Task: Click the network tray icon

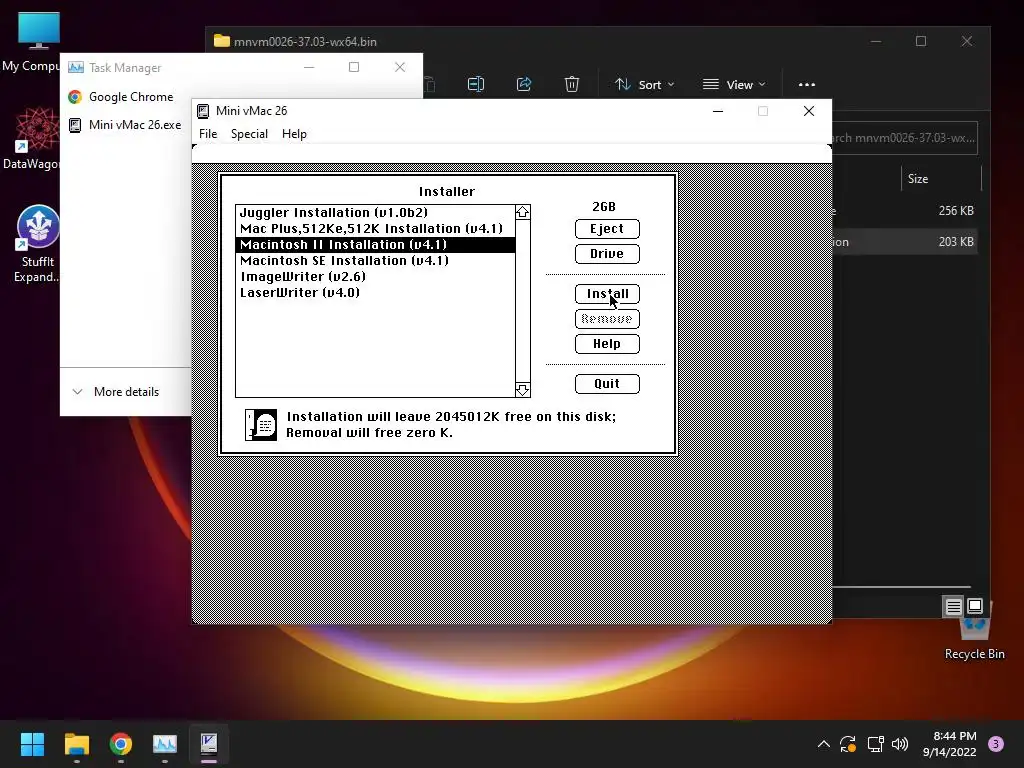Action: pos(875,744)
